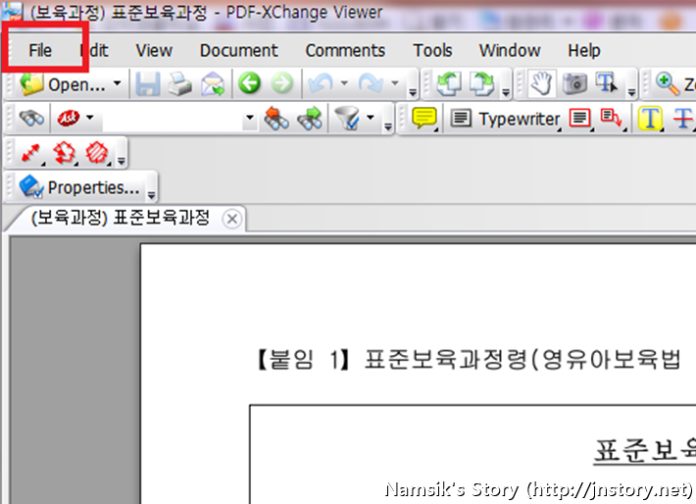The height and width of the screenshot is (504, 696).
Task: Toggle the Strikeout text tool
Action: point(684,119)
